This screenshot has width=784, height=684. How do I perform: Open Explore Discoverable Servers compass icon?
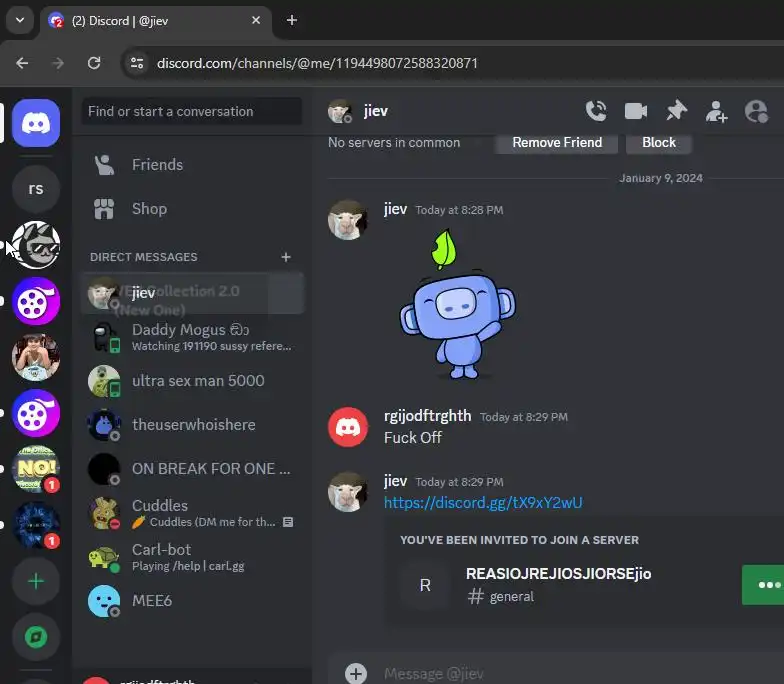[36, 637]
